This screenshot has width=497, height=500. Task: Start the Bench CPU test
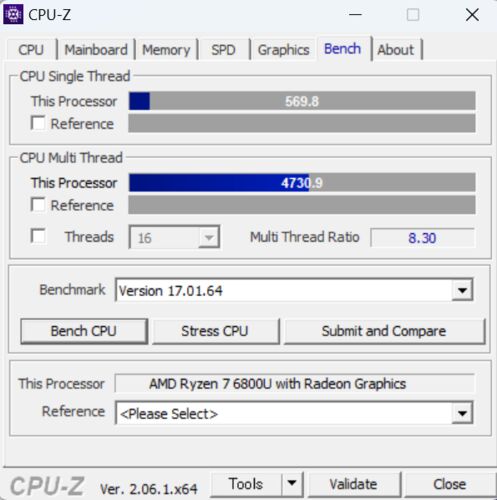point(84,331)
